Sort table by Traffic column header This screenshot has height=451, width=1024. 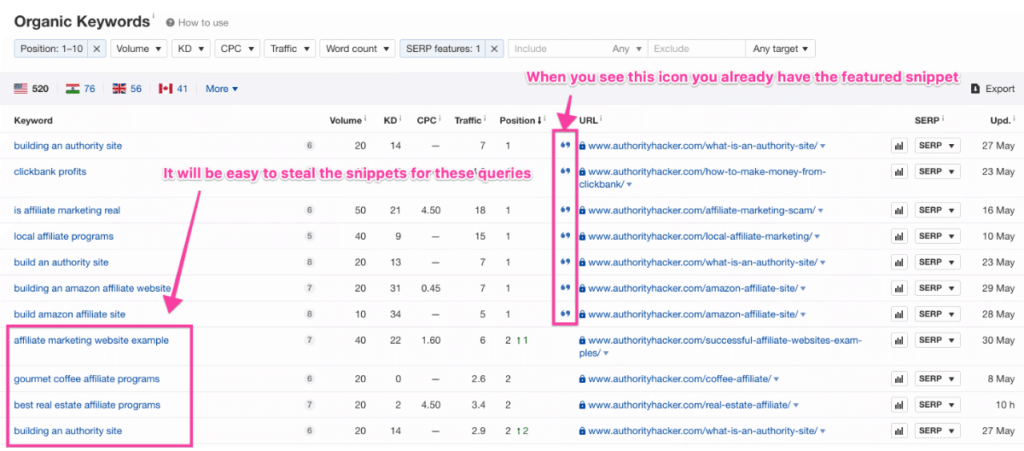(467, 121)
